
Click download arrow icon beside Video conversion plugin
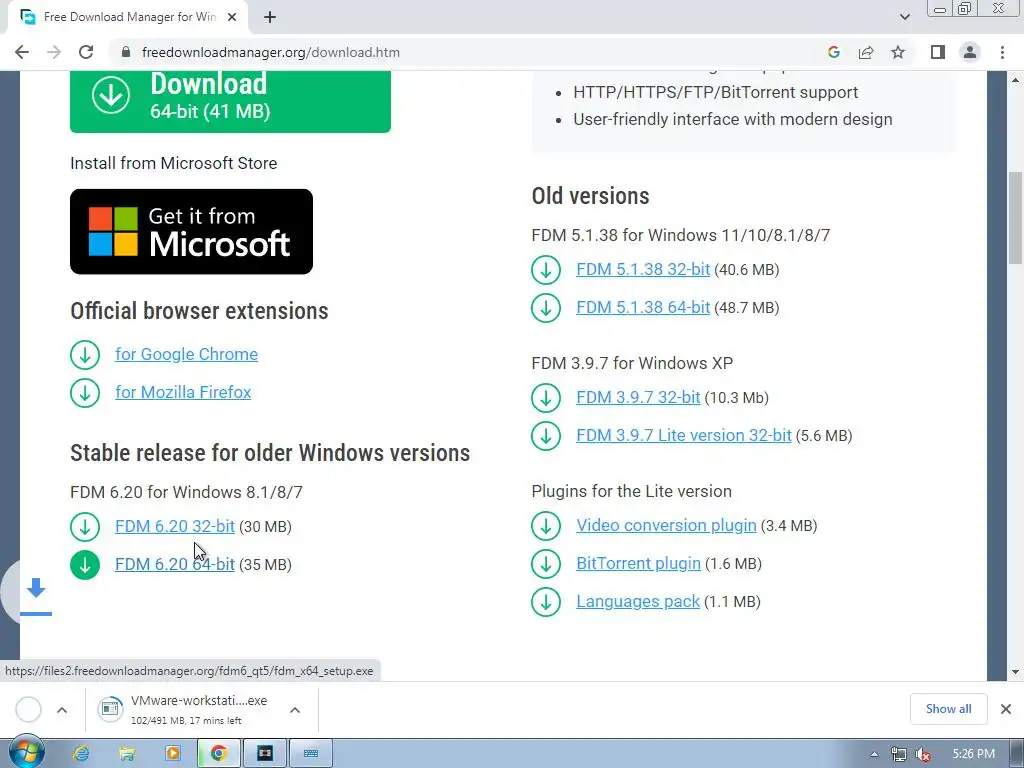point(546,526)
